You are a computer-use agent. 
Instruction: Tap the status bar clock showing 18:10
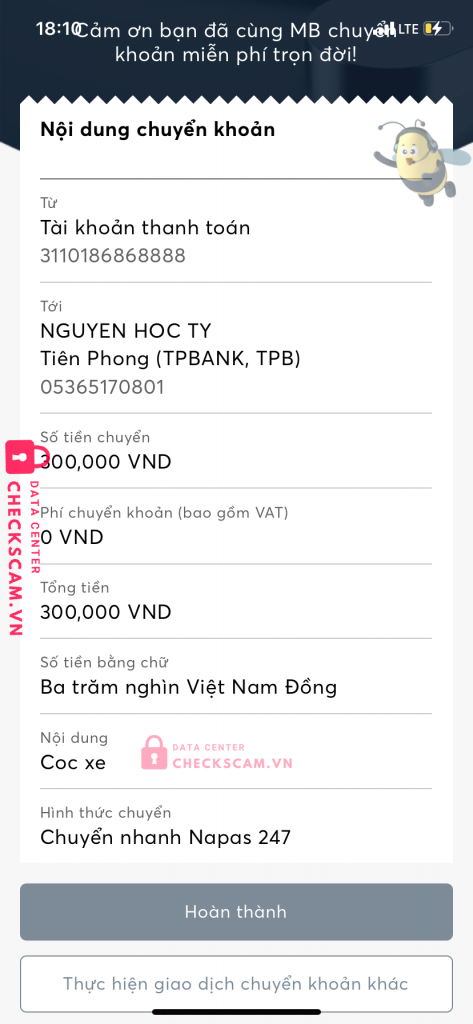(x=56, y=29)
